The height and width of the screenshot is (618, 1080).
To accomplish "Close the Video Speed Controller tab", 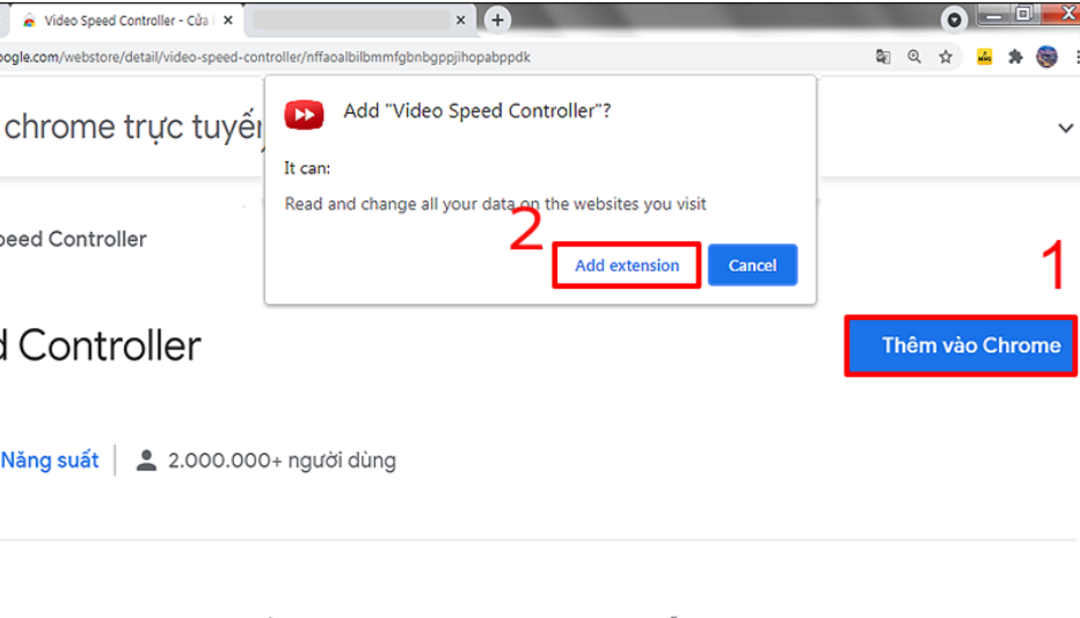I will click(228, 21).
